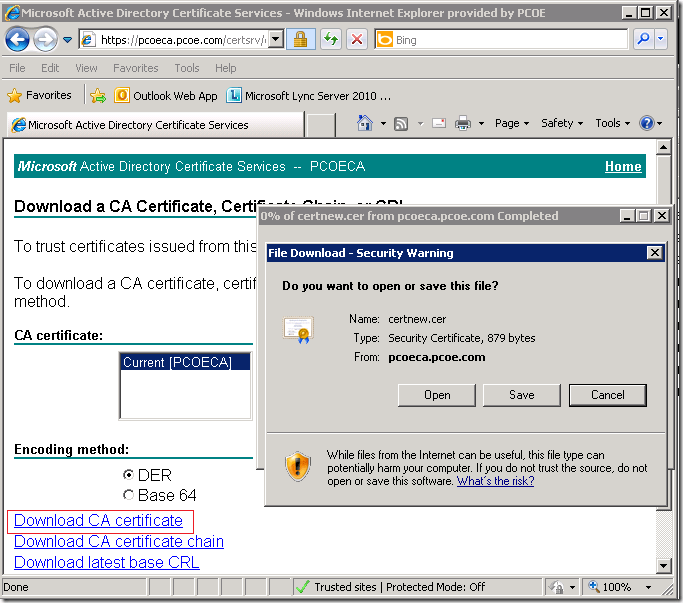Click Trusted sites security zone in status bar
The width and height of the screenshot is (683, 603).
coord(390,587)
